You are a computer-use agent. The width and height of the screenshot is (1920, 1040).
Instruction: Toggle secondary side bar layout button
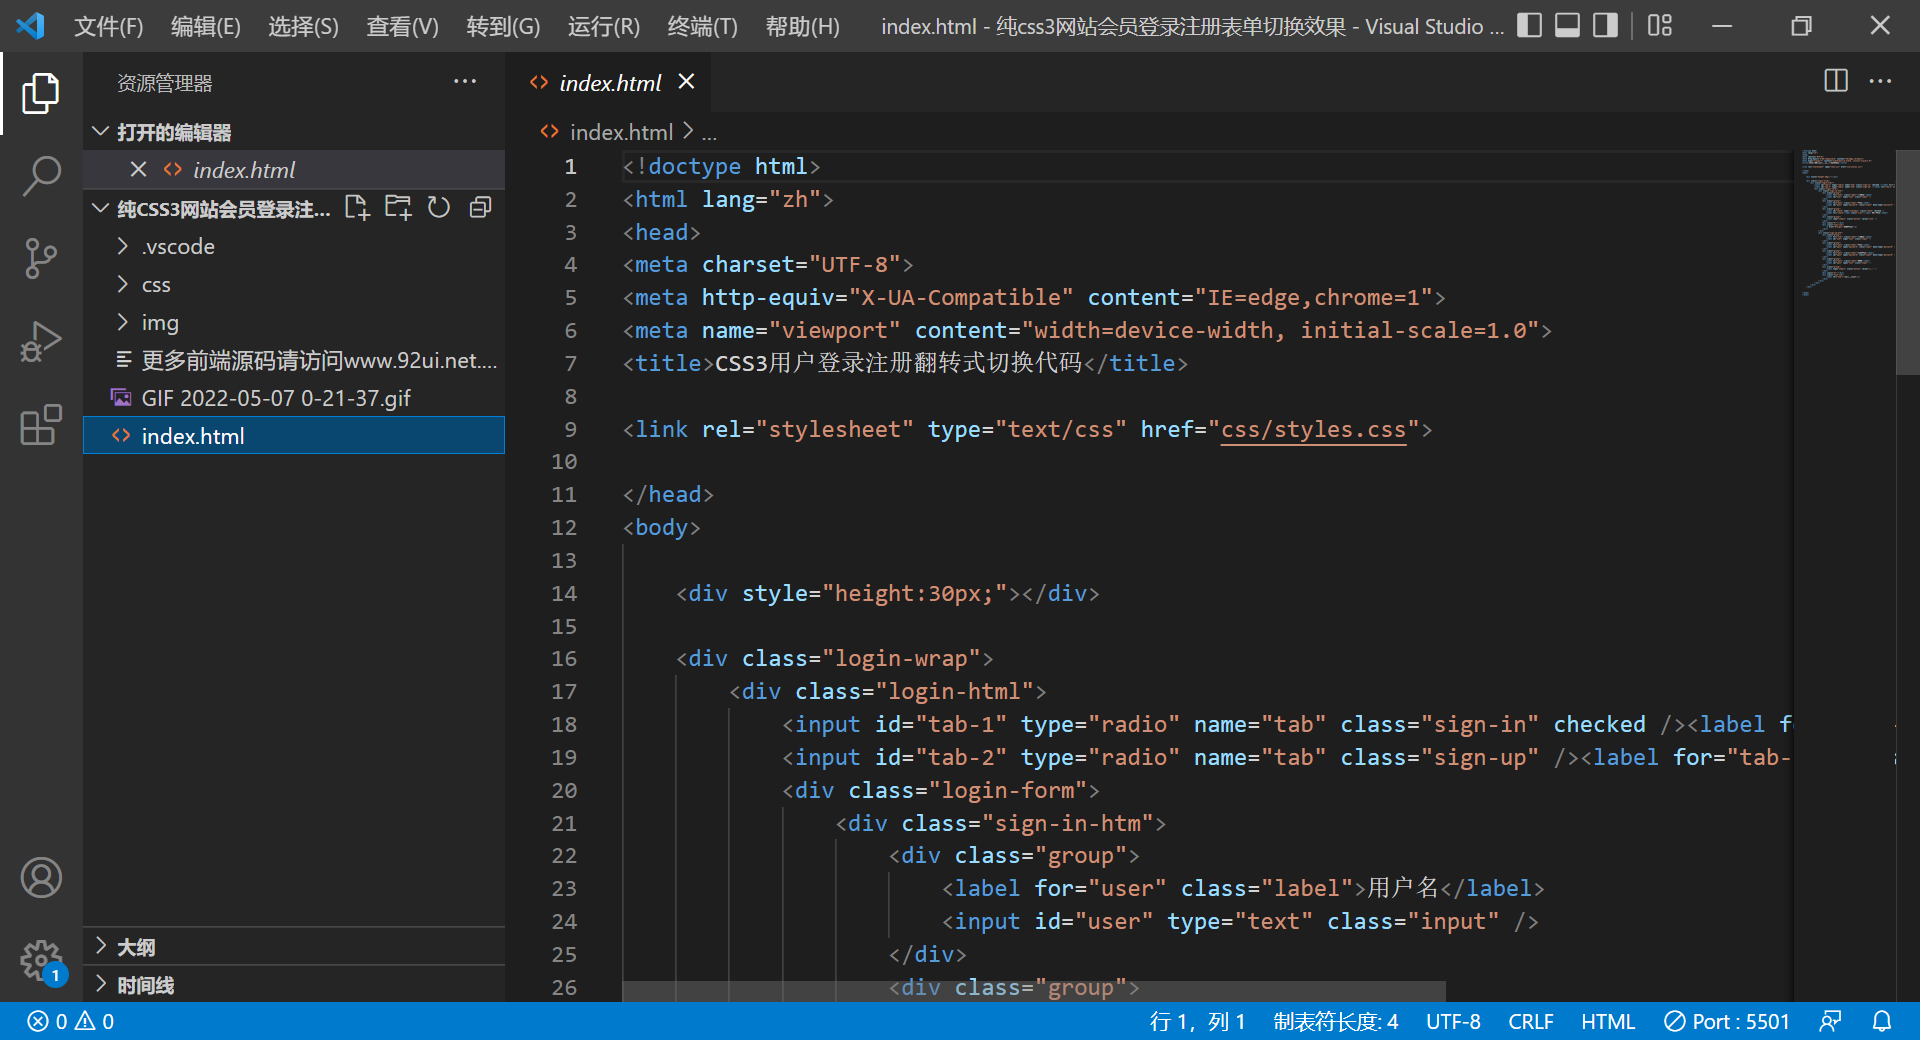pyautogui.click(x=1605, y=25)
